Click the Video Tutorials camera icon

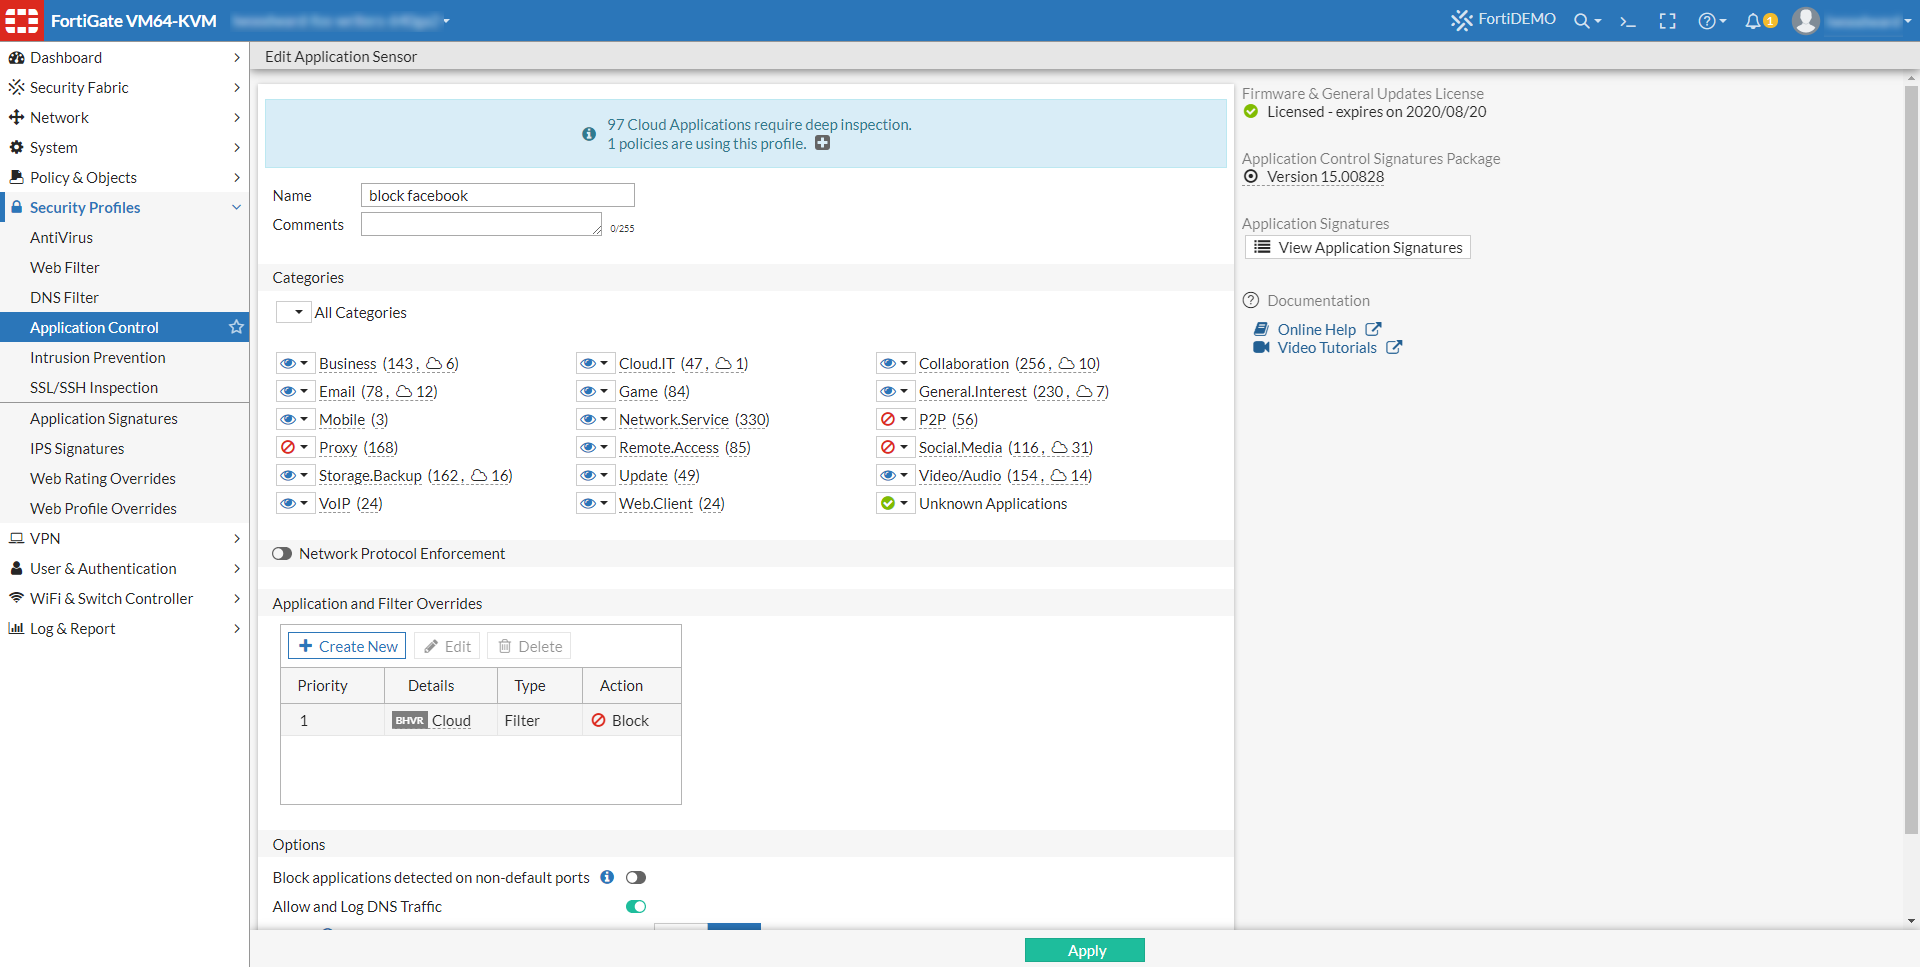point(1261,347)
